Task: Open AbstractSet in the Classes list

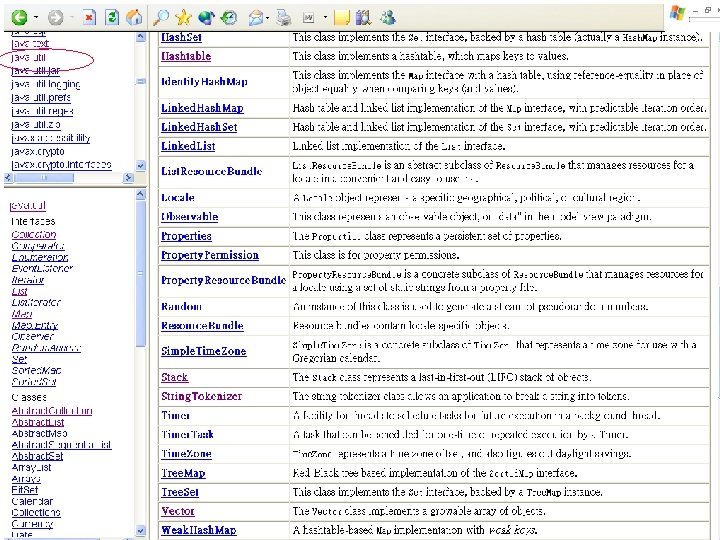Action: 37,456
